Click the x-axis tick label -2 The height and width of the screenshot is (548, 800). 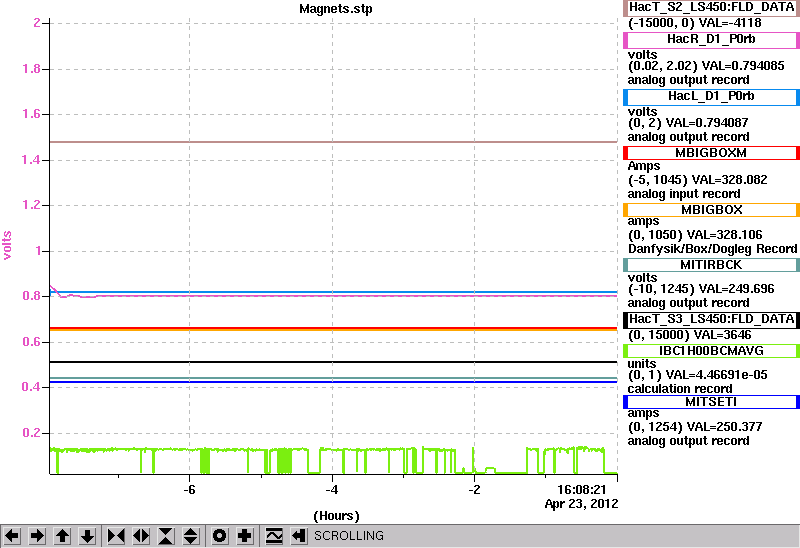pyautogui.click(x=474, y=490)
